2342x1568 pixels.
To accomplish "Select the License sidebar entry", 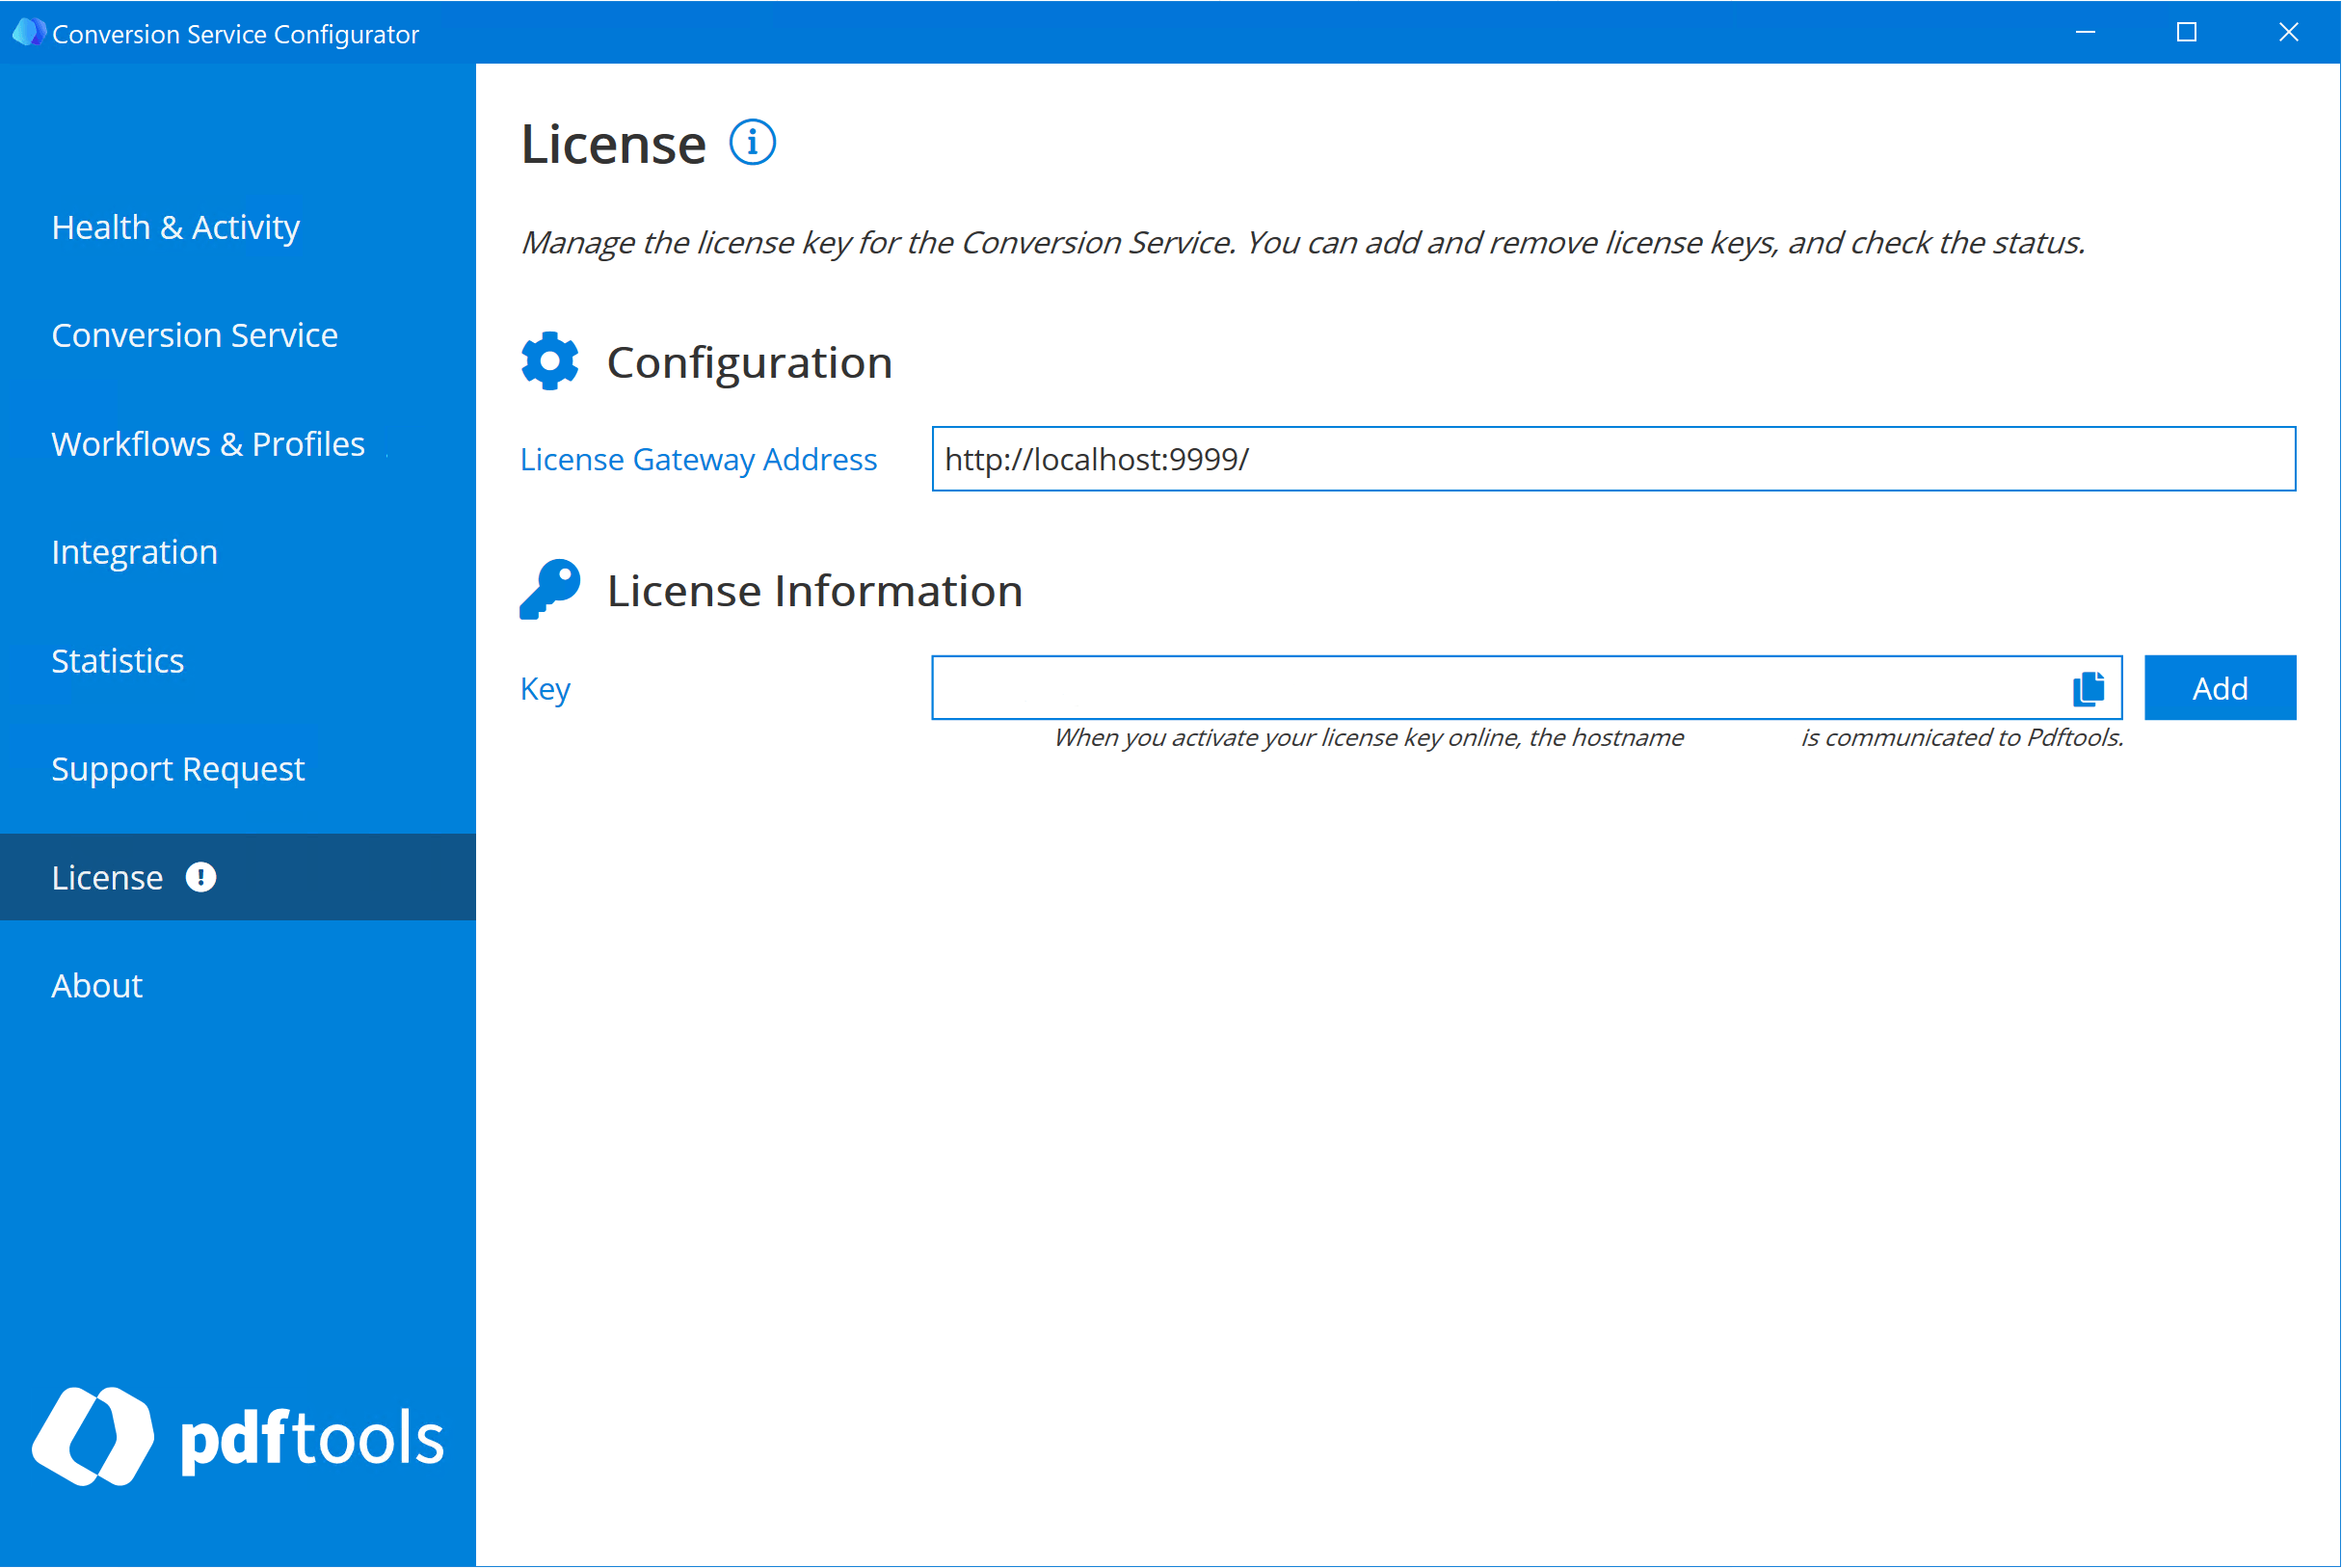I will pyautogui.click(x=108, y=877).
